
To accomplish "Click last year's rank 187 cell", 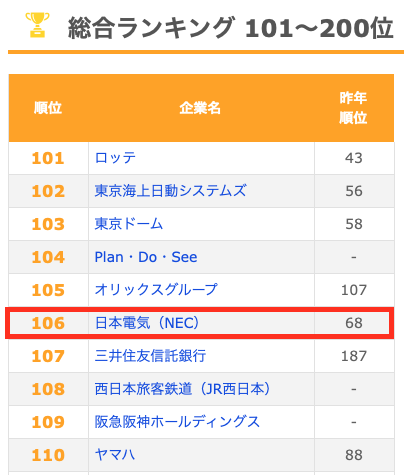I will coord(354,356).
